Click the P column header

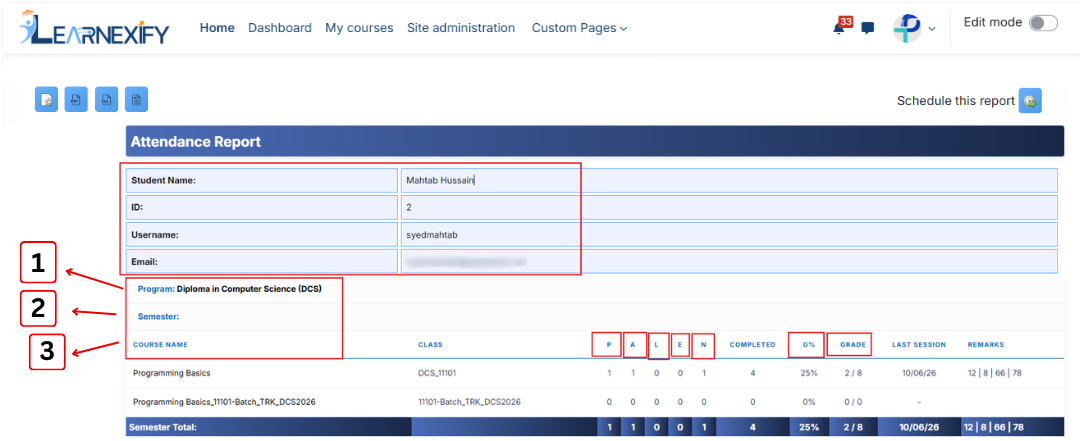tap(610, 345)
